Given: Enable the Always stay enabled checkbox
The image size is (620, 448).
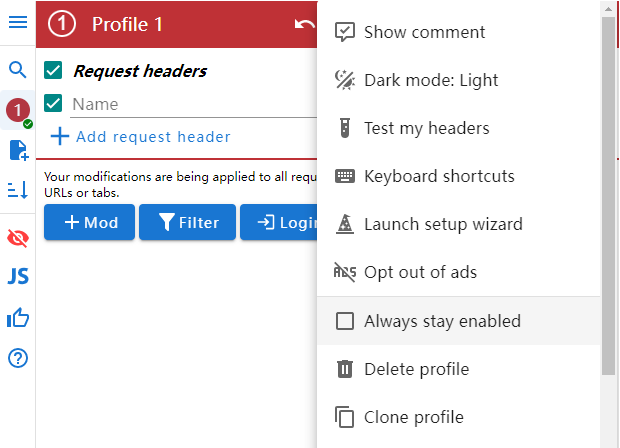Looking at the screenshot, I should point(345,321).
